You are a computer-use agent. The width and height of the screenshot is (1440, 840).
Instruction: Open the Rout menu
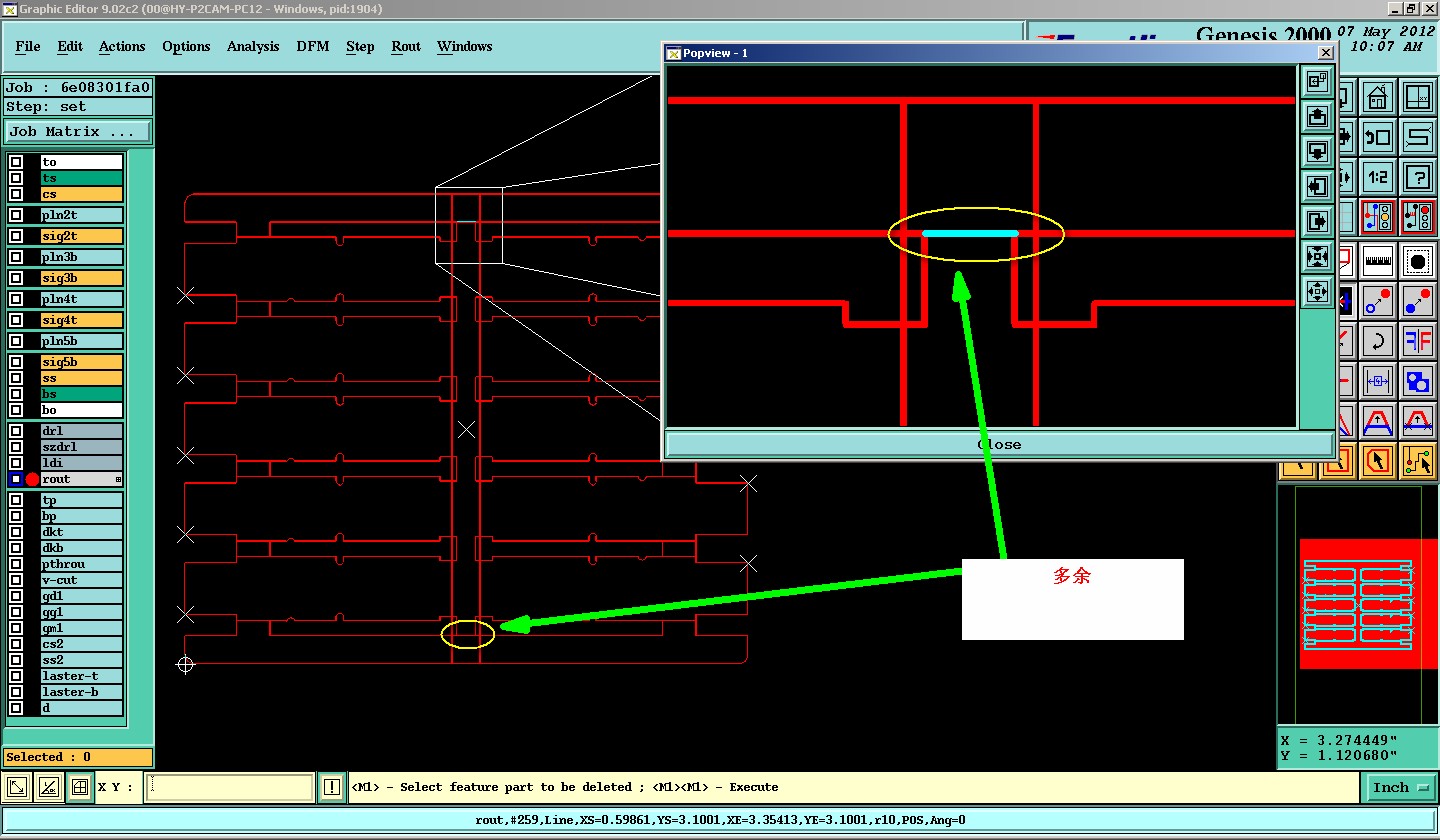click(406, 46)
